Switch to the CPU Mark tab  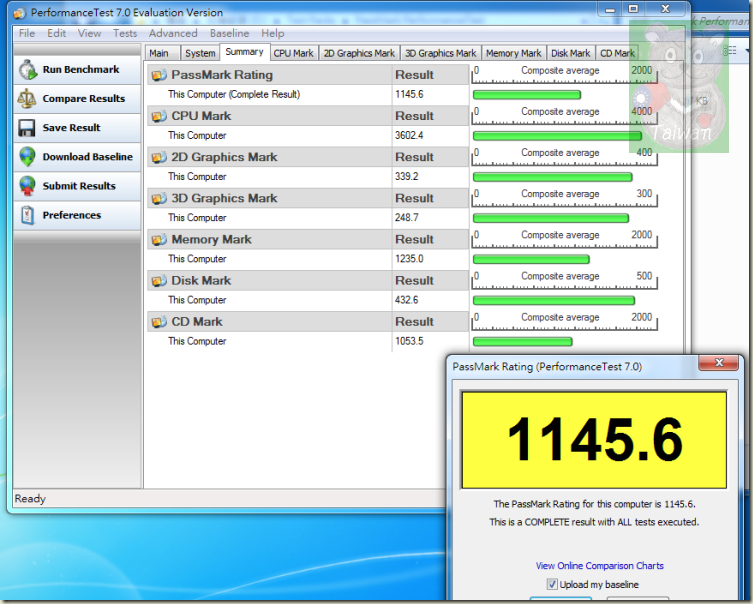click(293, 53)
